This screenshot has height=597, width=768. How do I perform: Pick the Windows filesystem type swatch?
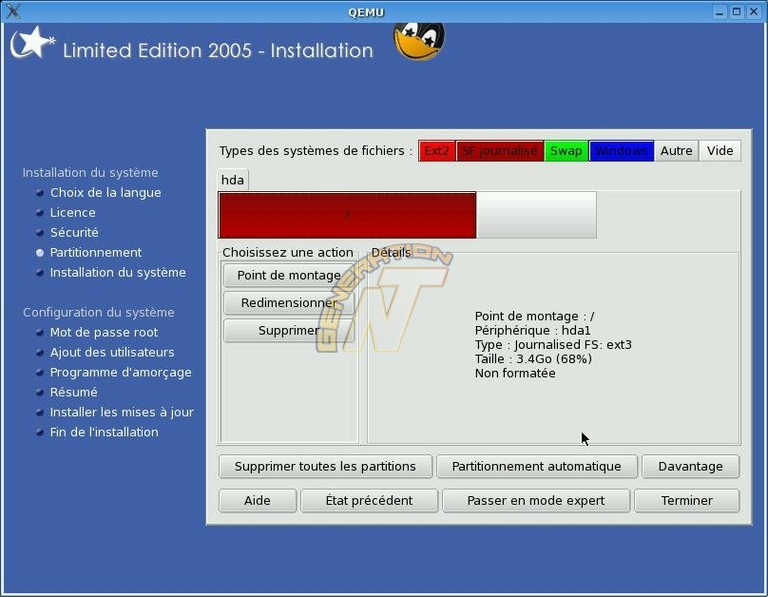click(x=621, y=151)
